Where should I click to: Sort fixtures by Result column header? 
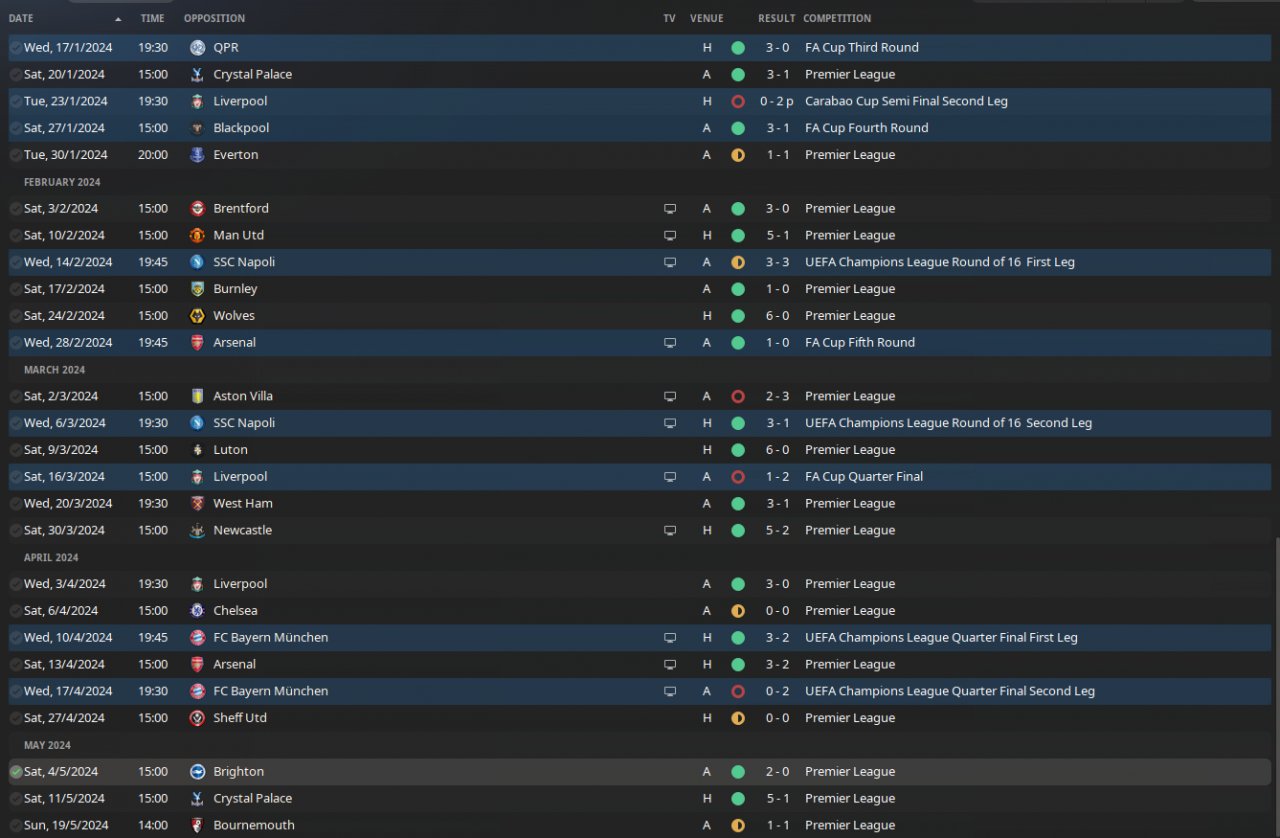(x=776, y=18)
